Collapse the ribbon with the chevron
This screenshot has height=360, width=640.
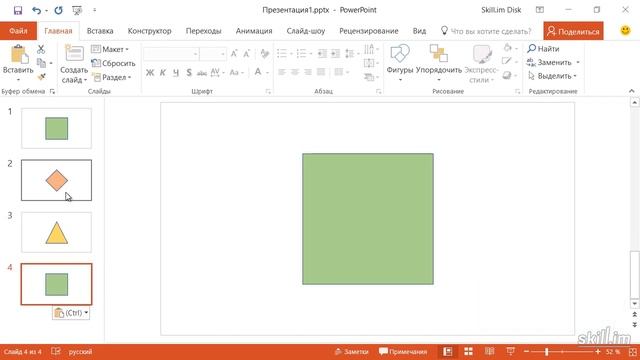631,91
